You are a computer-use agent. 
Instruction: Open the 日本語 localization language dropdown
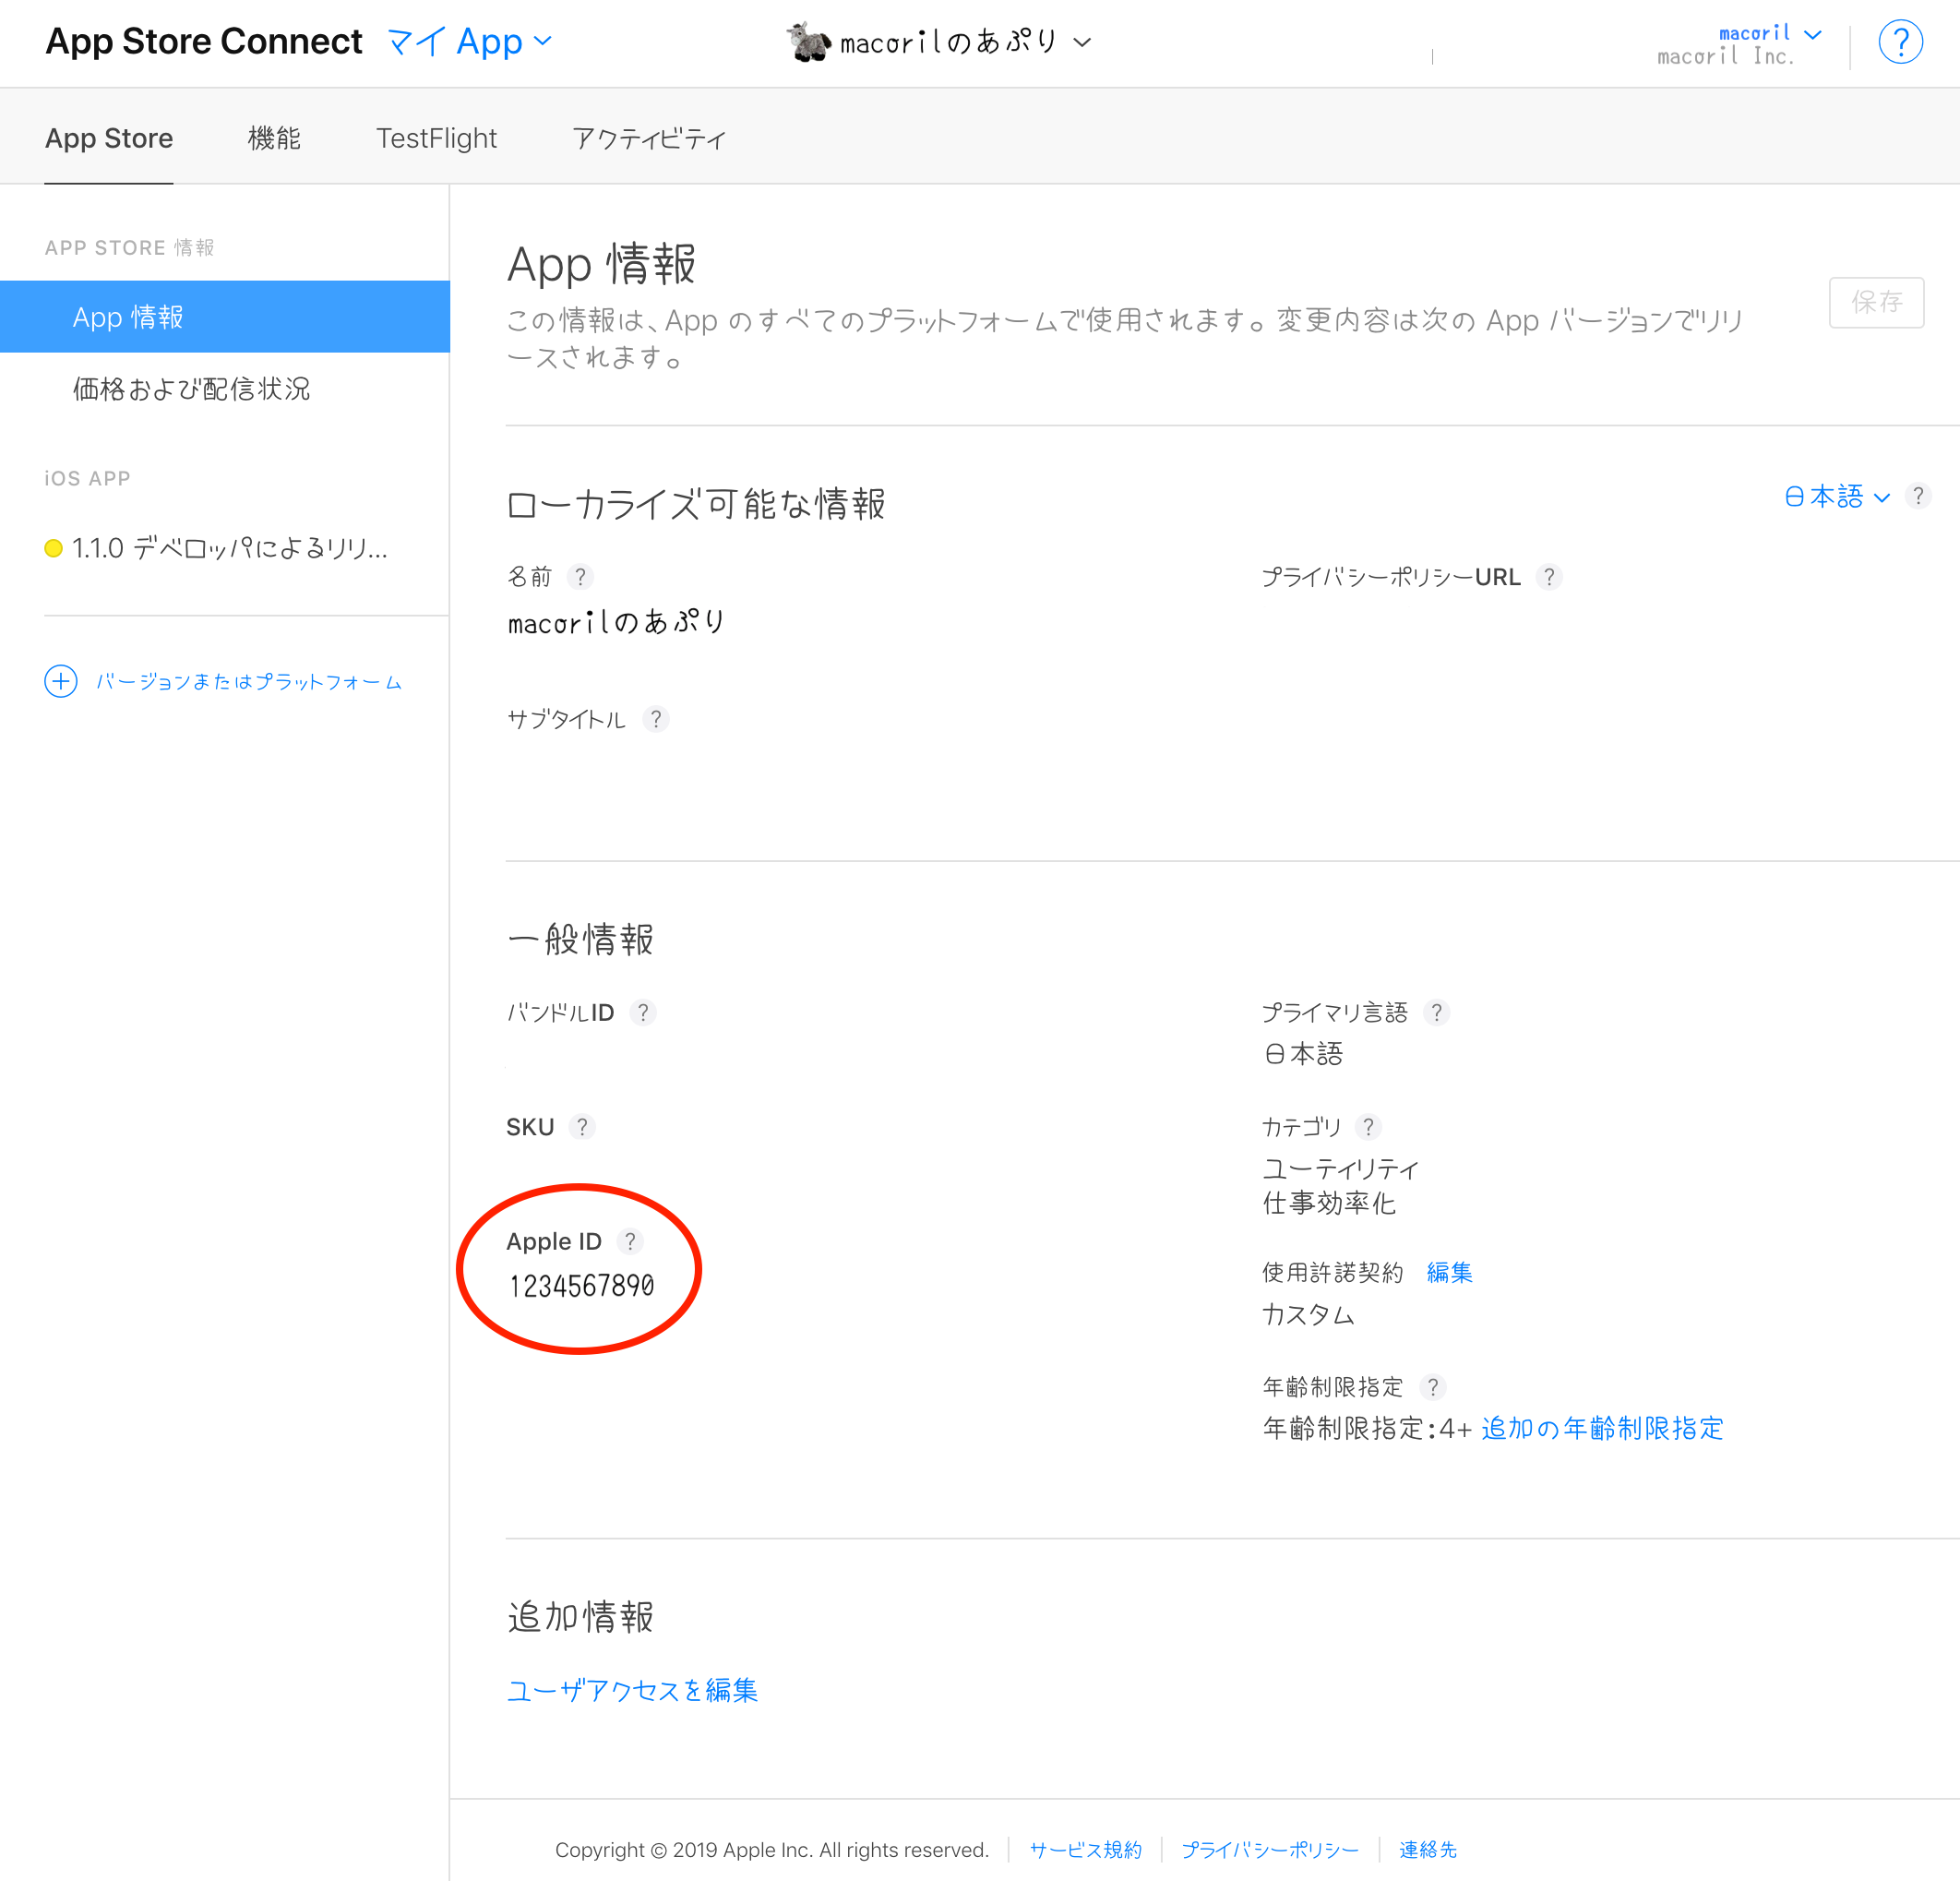(1836, 496)
